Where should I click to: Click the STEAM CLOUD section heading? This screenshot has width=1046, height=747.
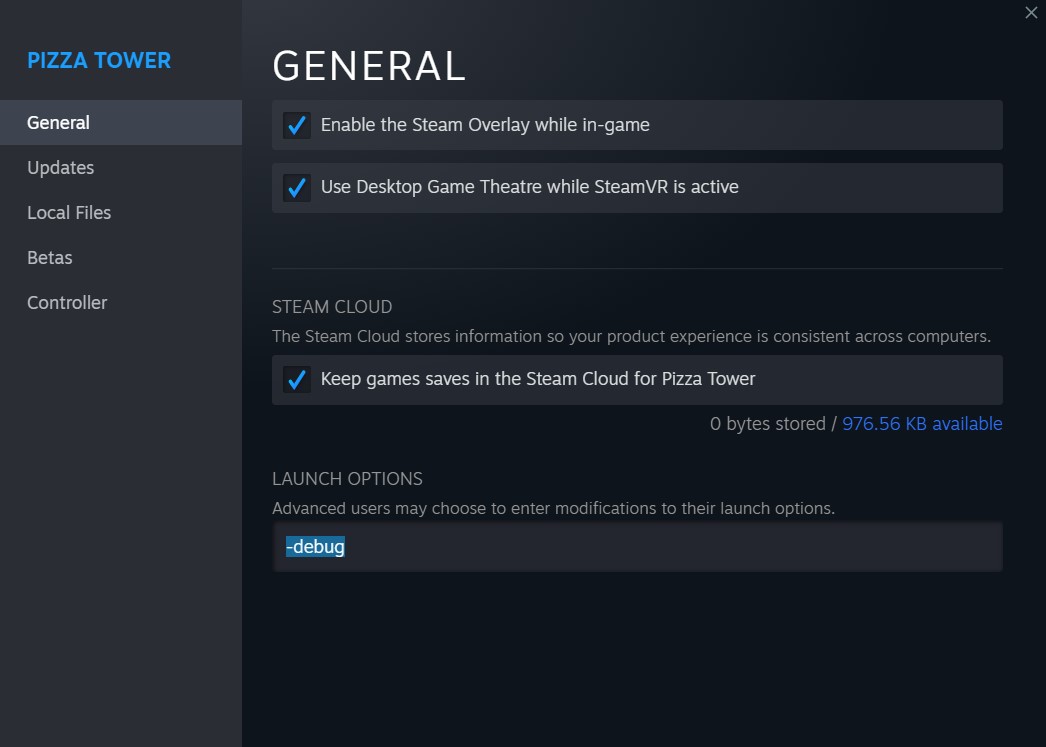click(332, 307)
